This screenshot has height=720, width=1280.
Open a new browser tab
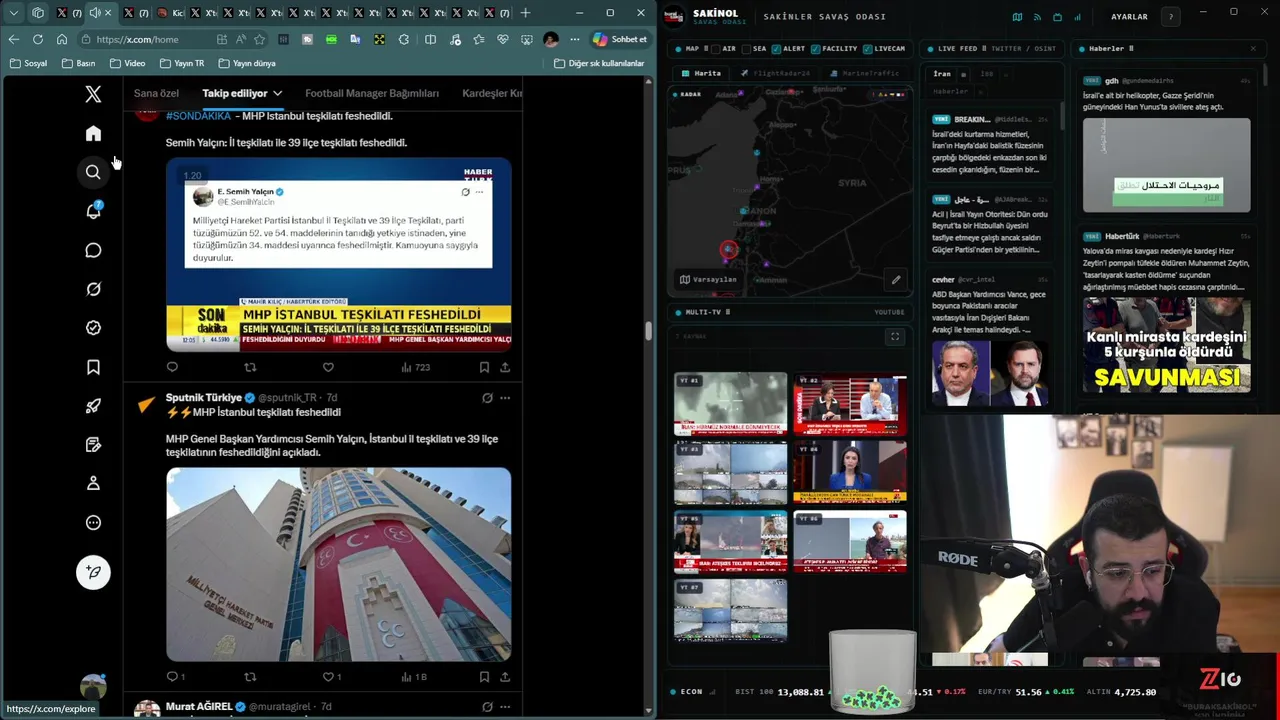click(526, 13)
